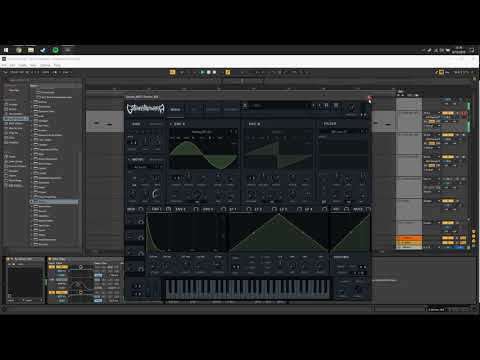Image resolution: width=480 pixels, height=360 pixels.
Task: Adjust Serum's Master volume knob
Action: 351,107
